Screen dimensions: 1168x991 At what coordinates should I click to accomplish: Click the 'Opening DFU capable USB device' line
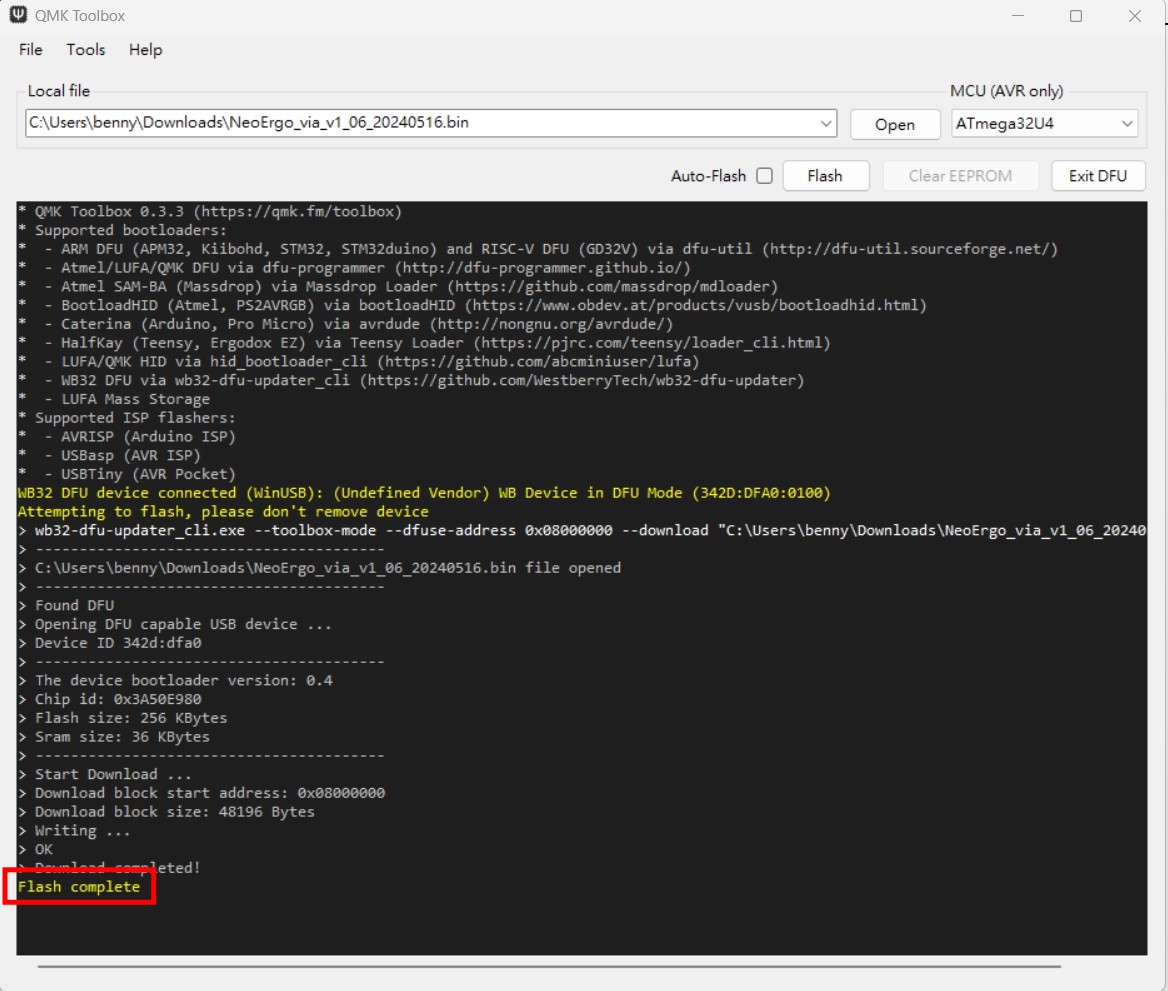coord(175,624)
